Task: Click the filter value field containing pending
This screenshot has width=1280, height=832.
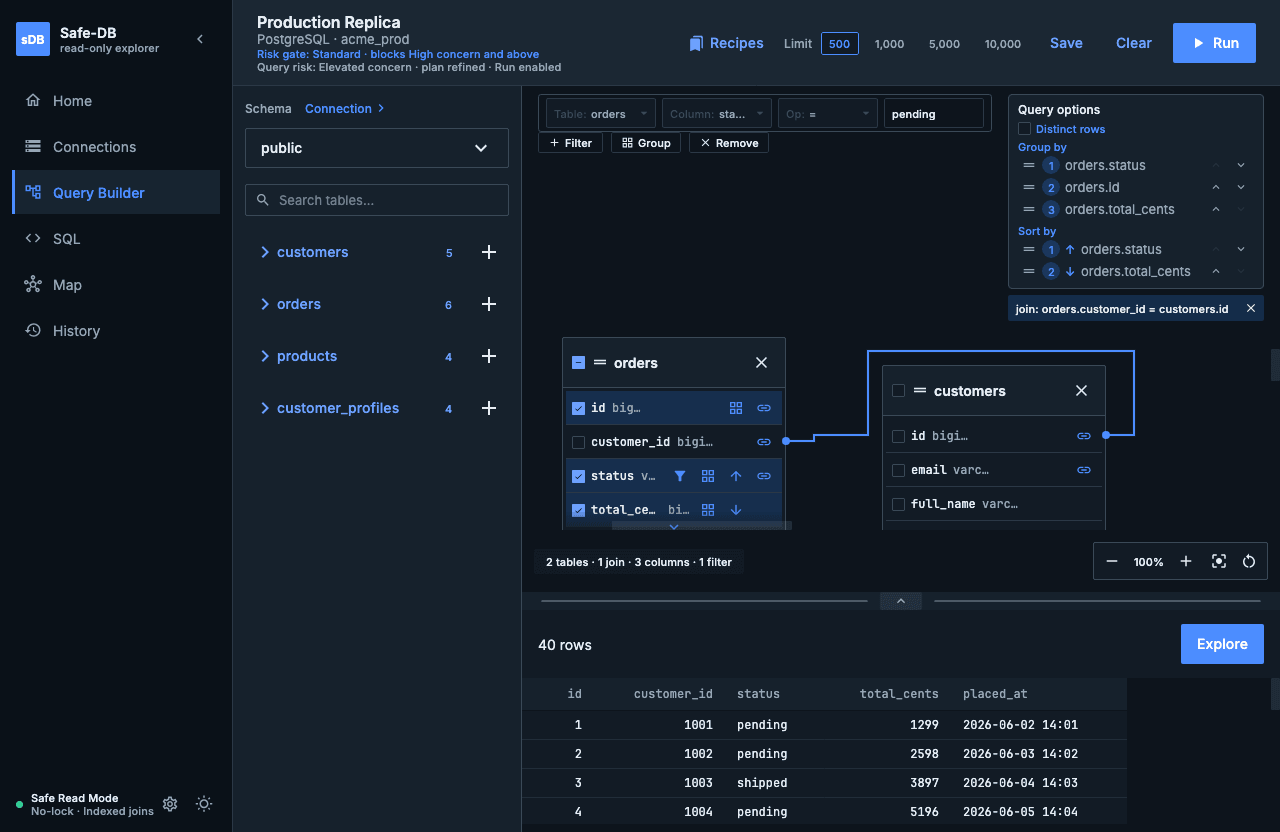Action: point(934,114)
